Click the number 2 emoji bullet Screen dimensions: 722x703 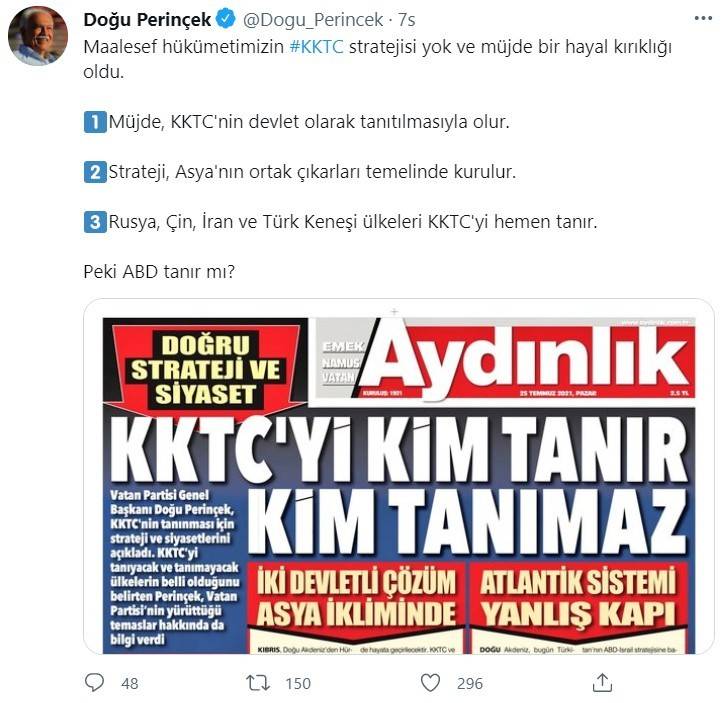[x=95, y=172]
